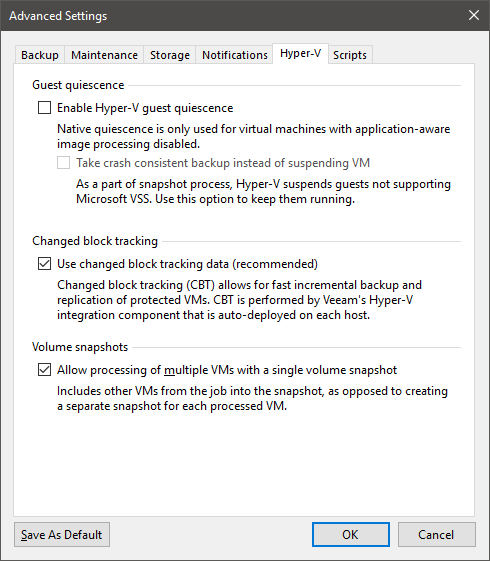Select the Storage tab
490x561 pixels.
[x=170, y=55]
